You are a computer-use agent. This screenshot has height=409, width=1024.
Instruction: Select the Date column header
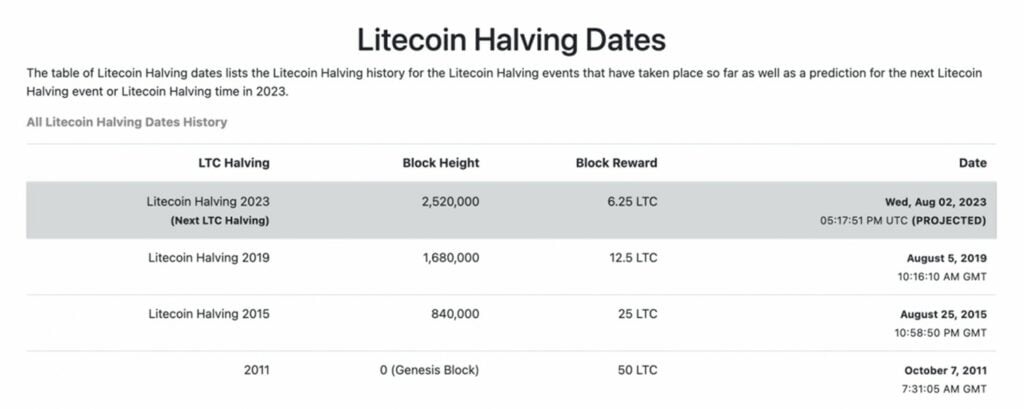[x=972, y=163]
